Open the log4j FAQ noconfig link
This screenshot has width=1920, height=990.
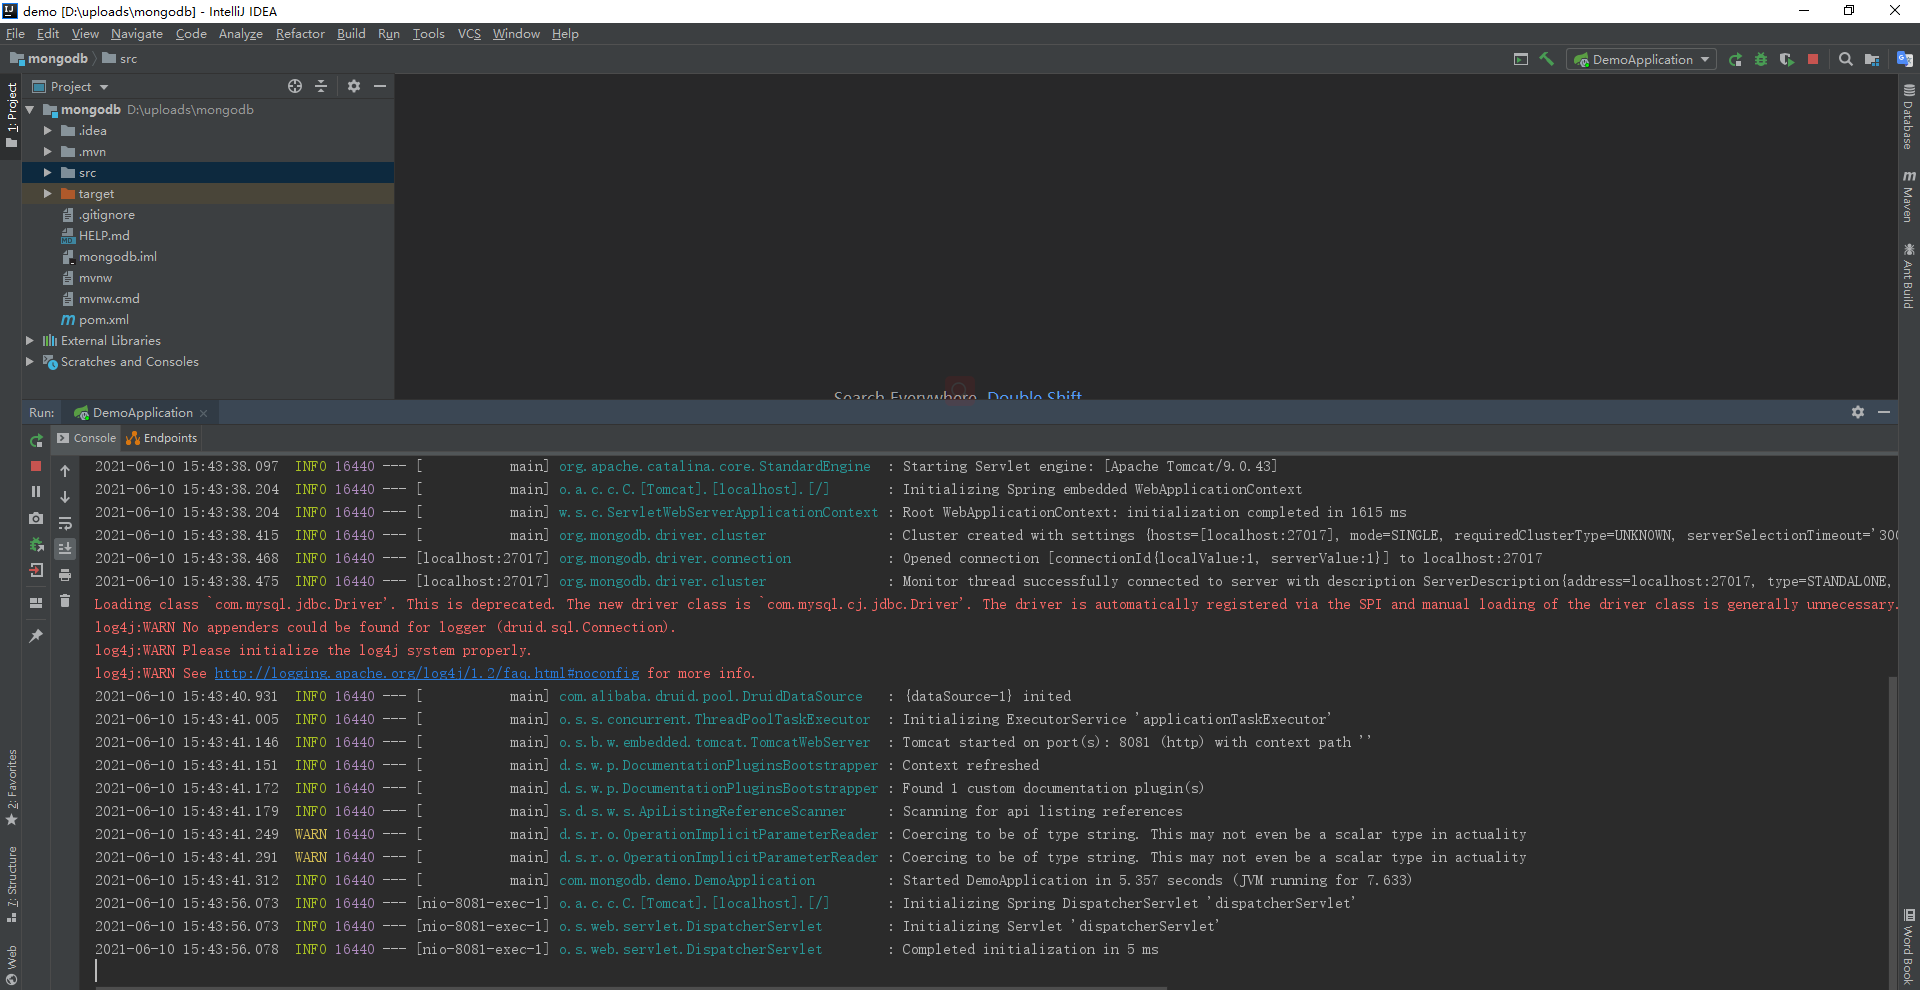(426, 673)
